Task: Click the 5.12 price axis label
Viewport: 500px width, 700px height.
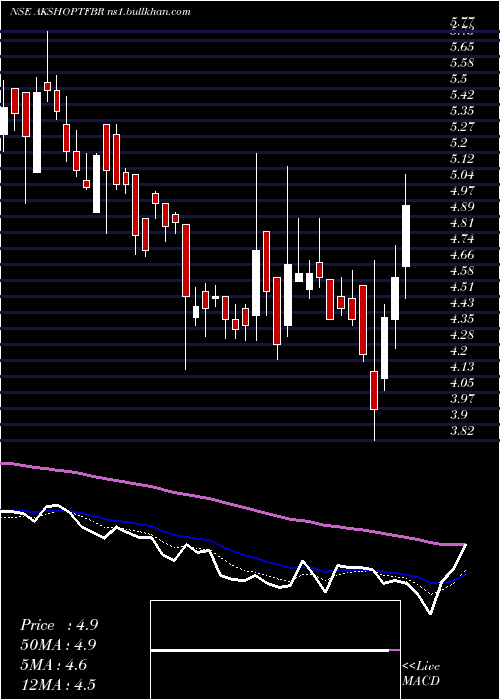Action: [x=462, y=159]
